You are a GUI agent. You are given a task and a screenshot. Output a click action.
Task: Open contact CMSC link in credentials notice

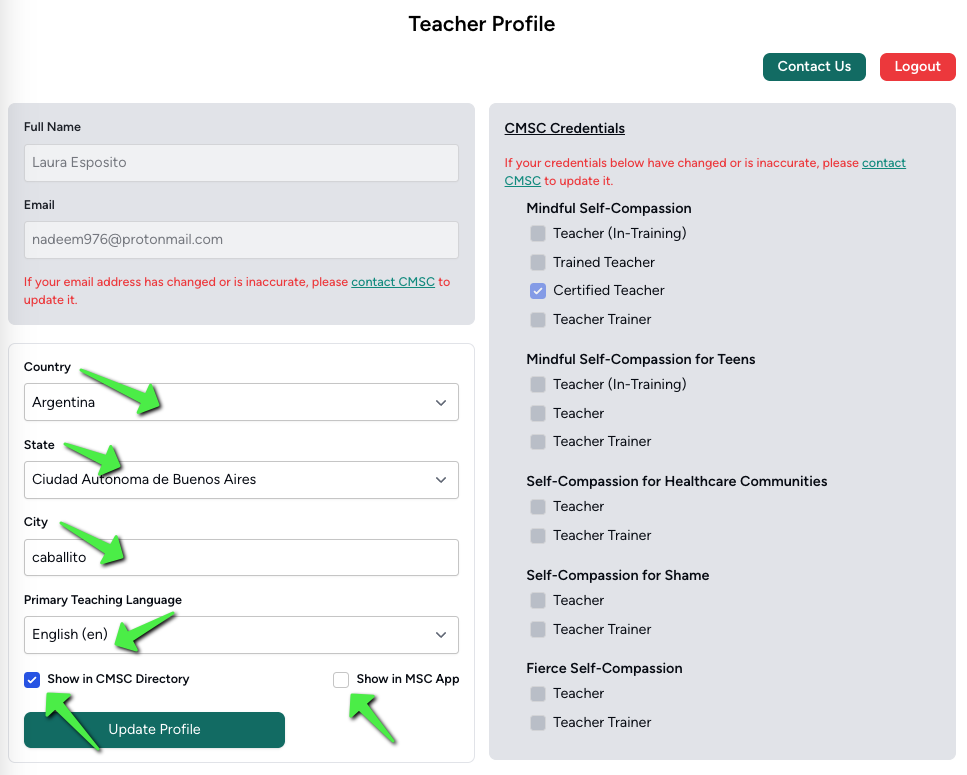coord(884,163)
